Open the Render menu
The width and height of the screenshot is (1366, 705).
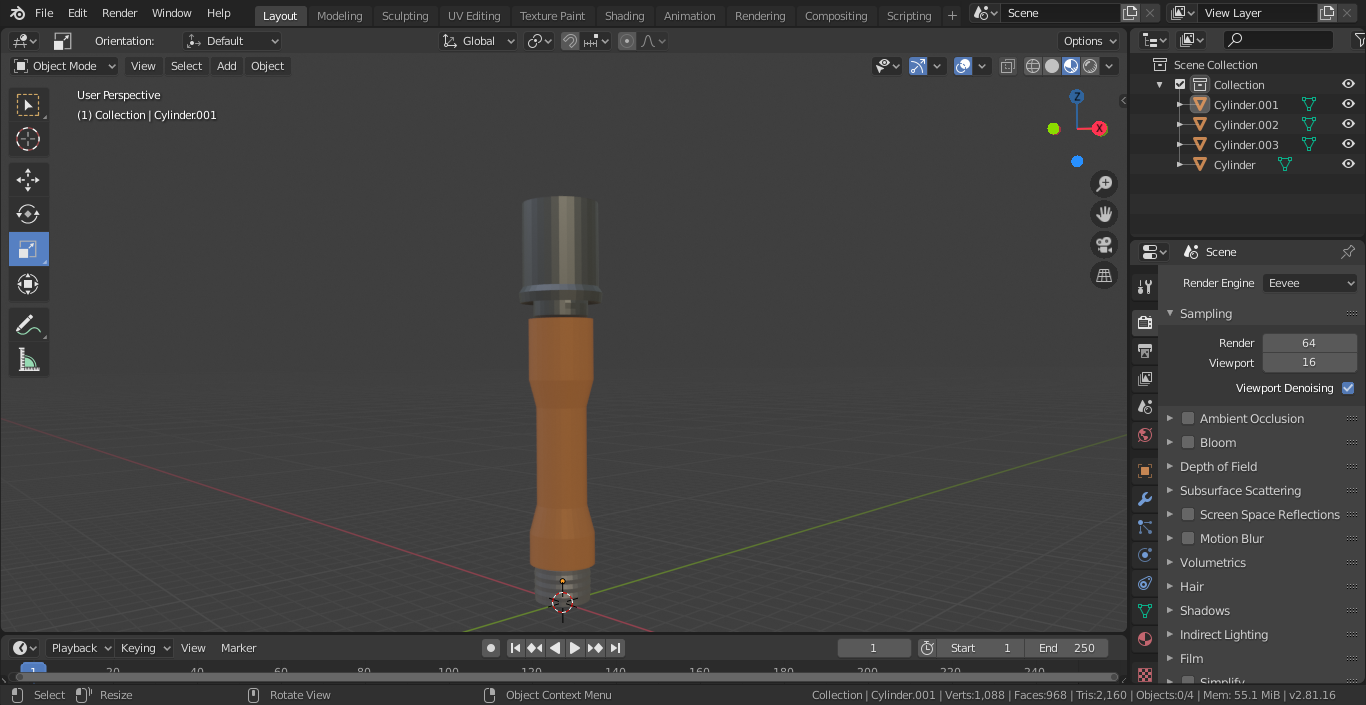119,13
